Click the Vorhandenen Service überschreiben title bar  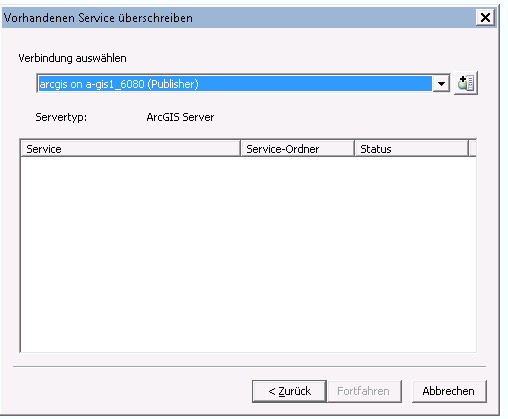(239, 17)
